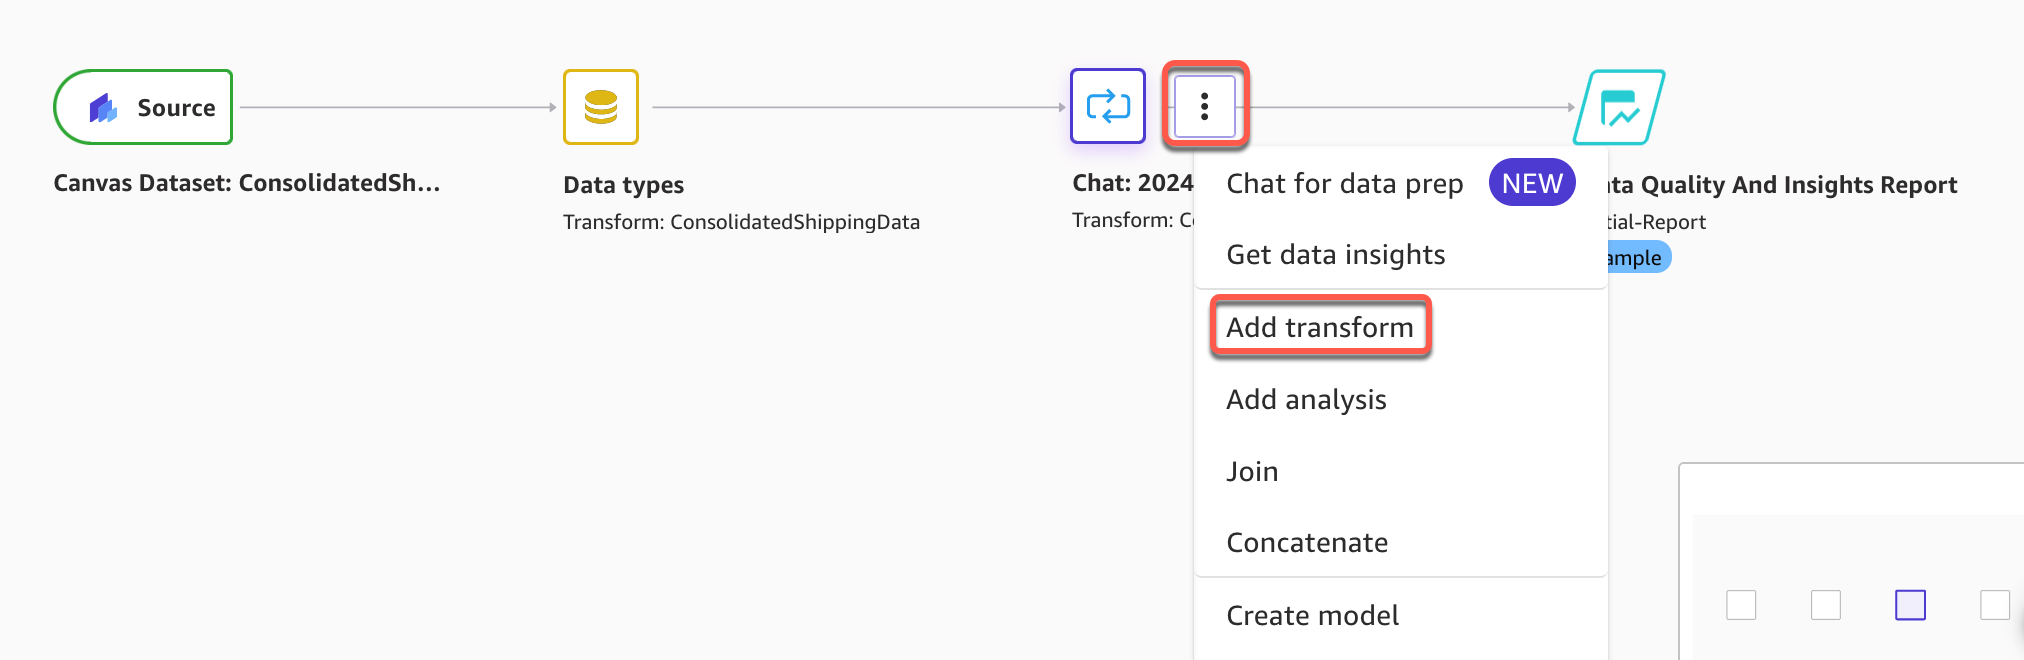Toggle the purple-highlighted square box

[x=1909, y=605]
